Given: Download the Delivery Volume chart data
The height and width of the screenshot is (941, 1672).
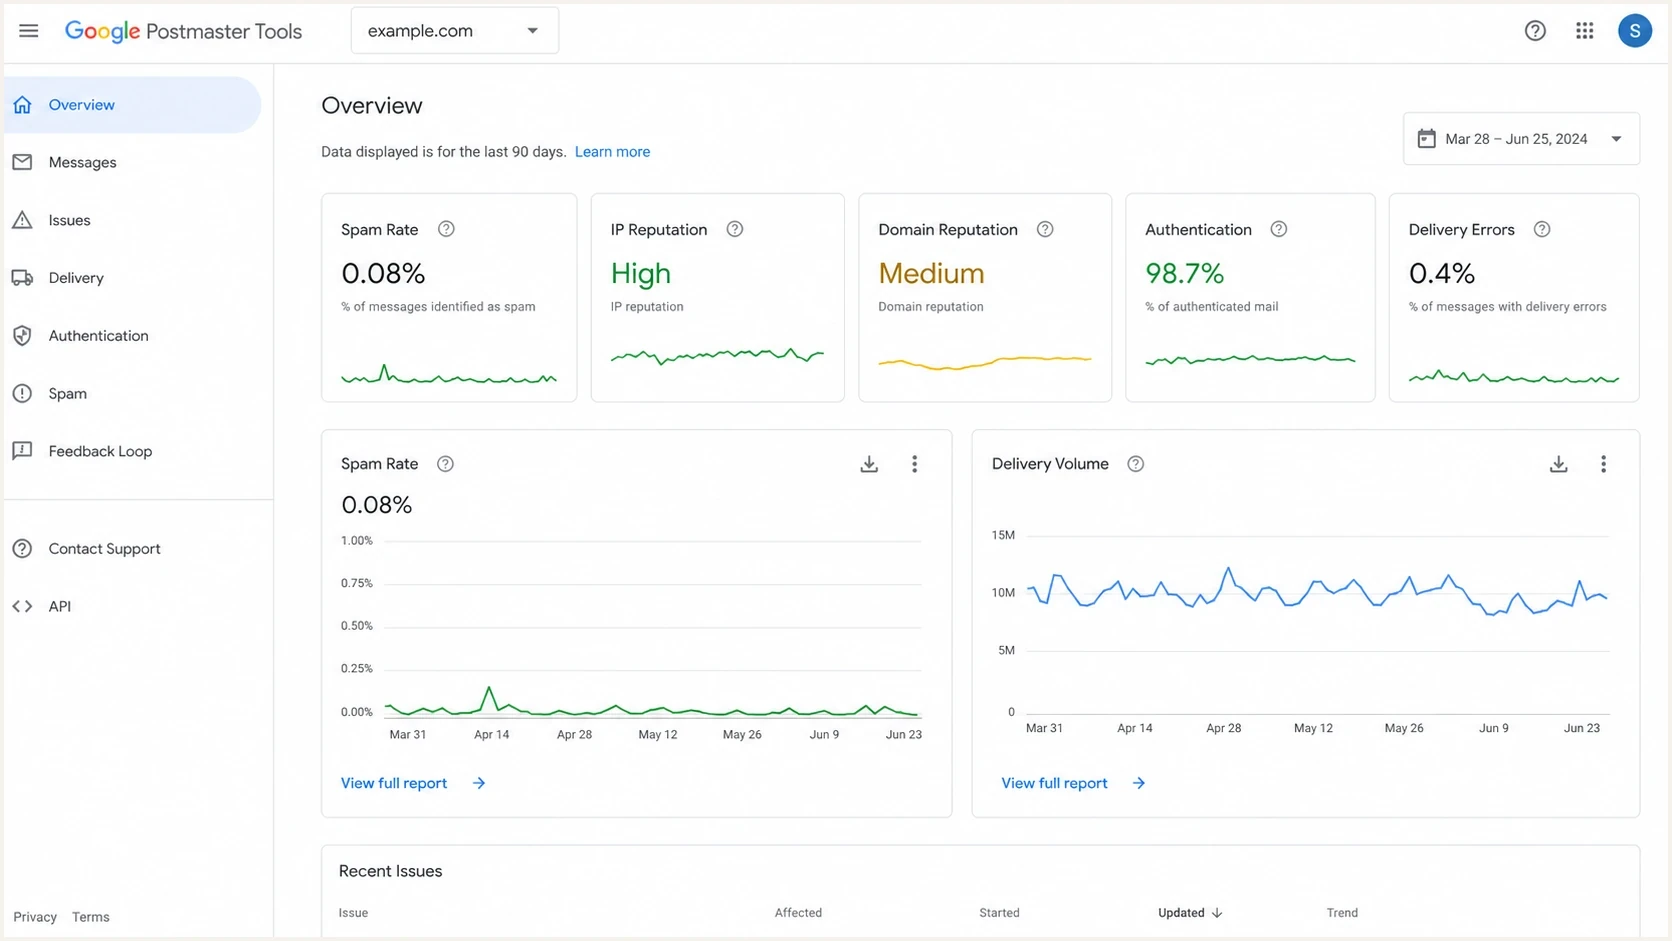Looking at the screenshot, I should coord(1558,464).
